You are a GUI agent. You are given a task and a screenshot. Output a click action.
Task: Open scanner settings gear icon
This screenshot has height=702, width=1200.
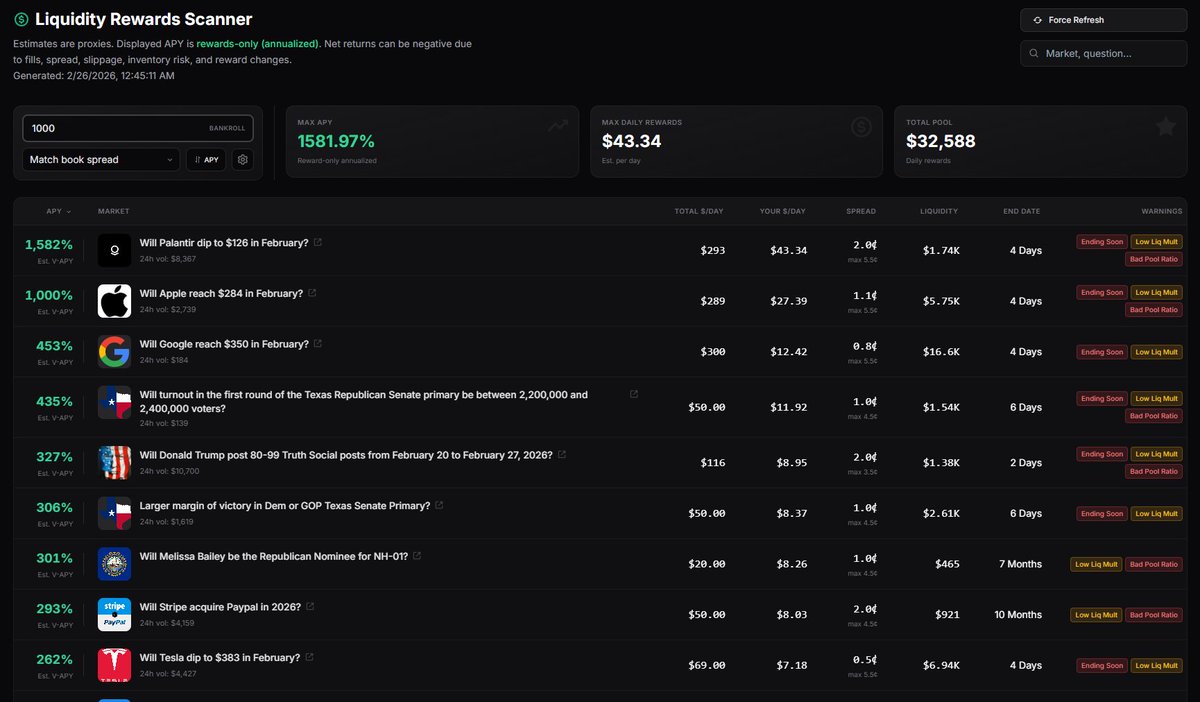pyautogui.click(x=243, y=160)
